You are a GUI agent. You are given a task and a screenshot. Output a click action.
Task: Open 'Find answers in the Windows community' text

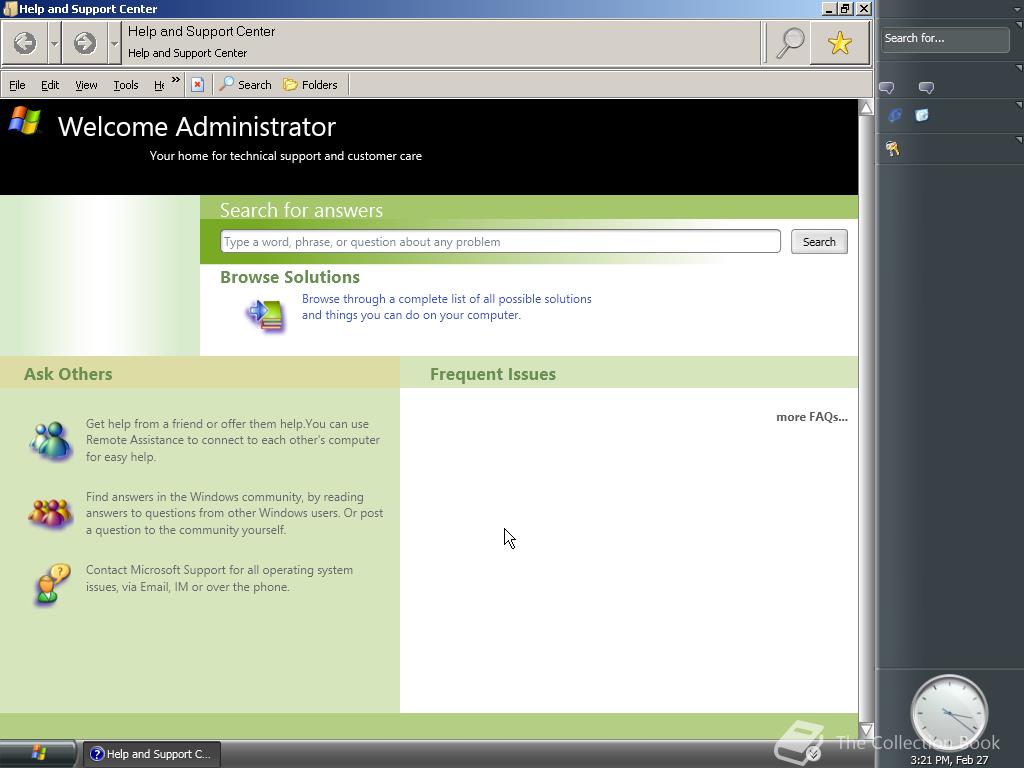[234, 513]
